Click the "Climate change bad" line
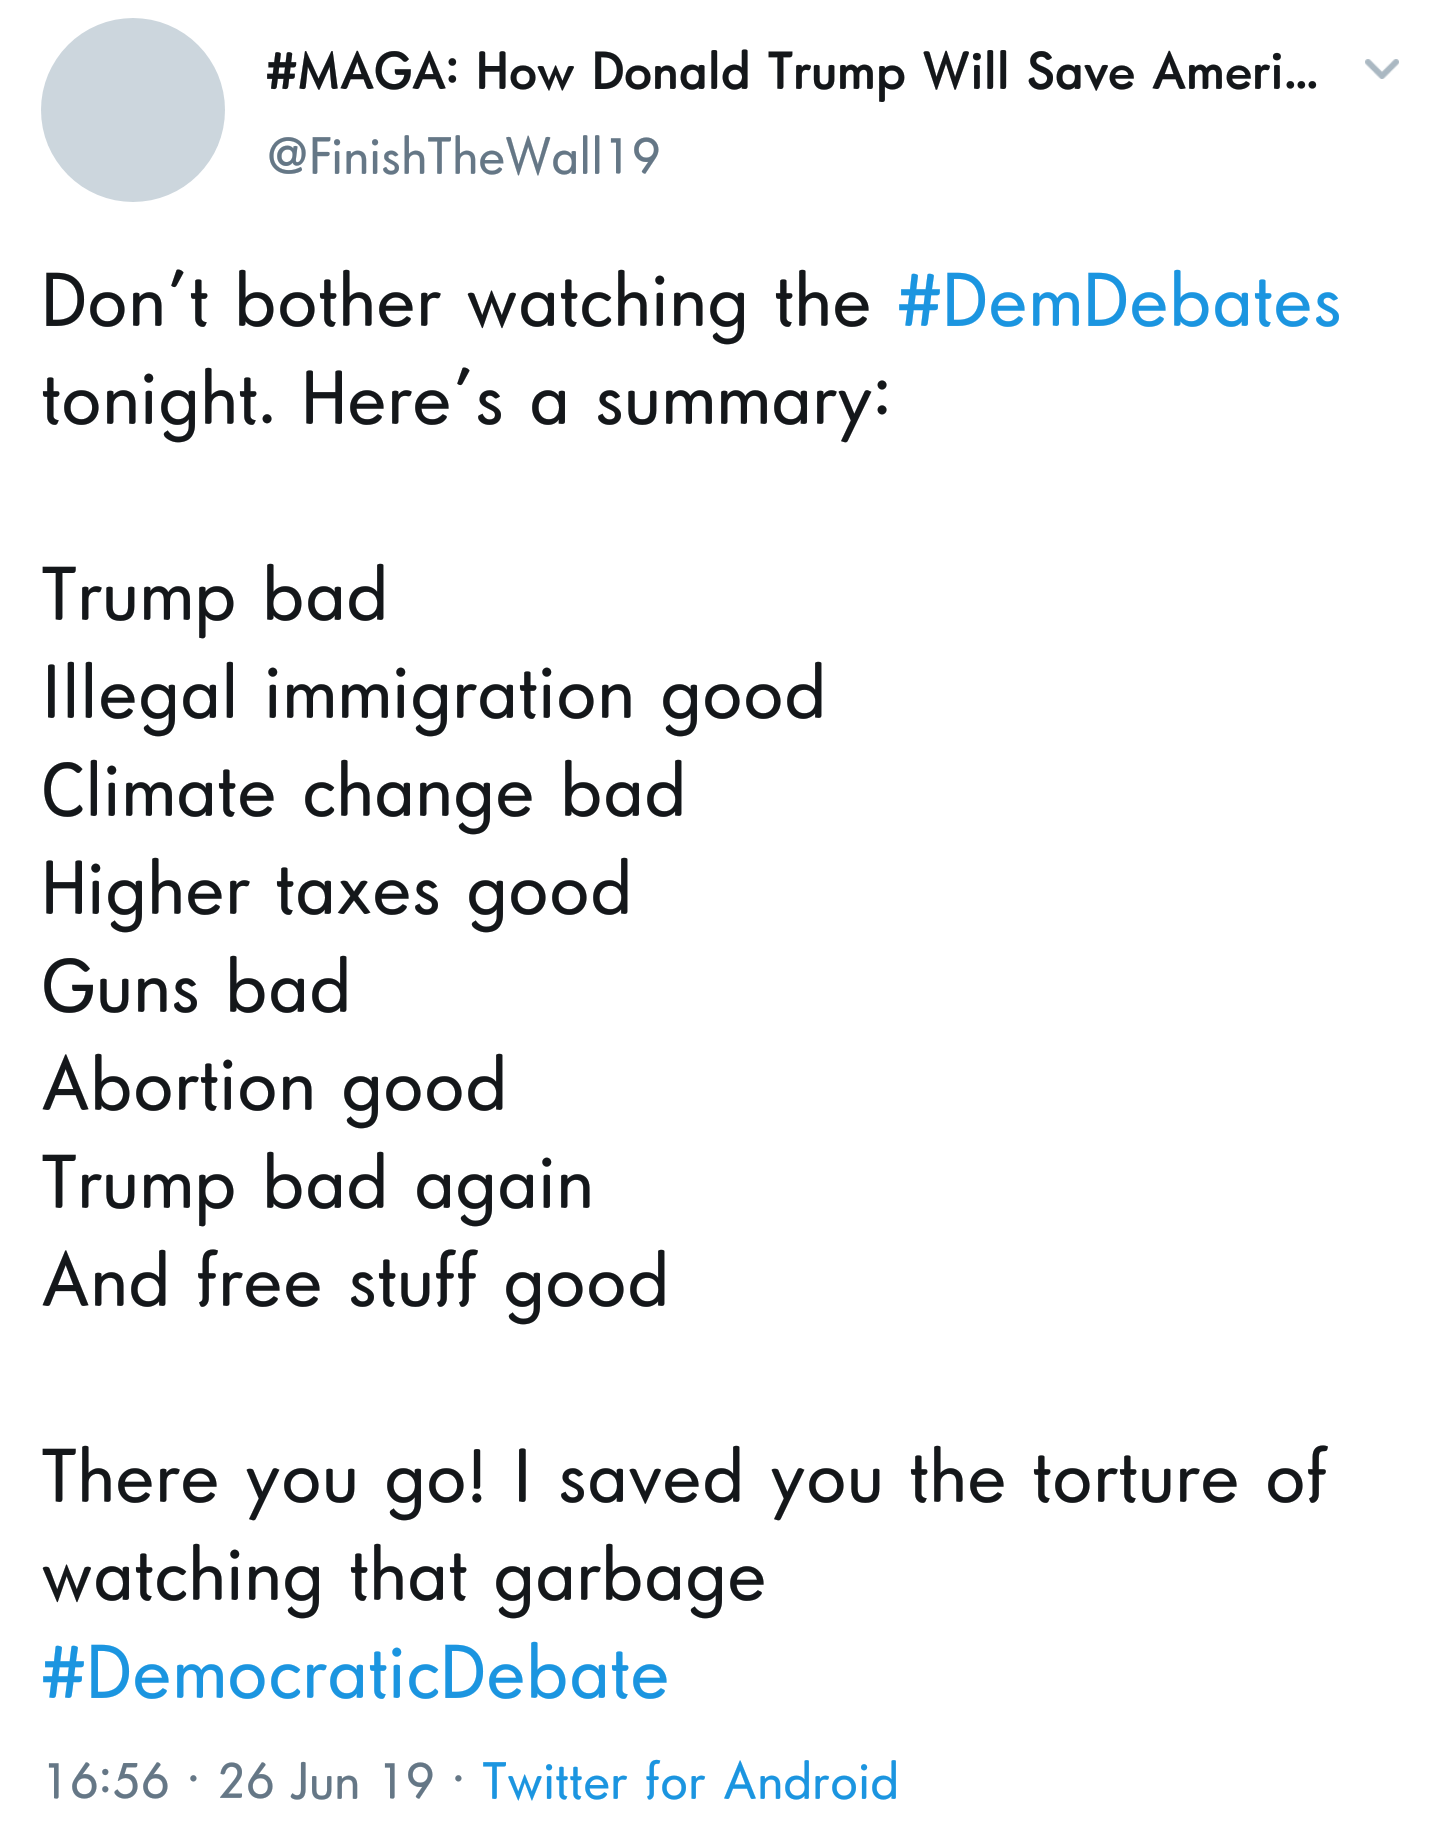This screenshot has height=1828, width=1440. pyautogui.click(x=363, y=792)
